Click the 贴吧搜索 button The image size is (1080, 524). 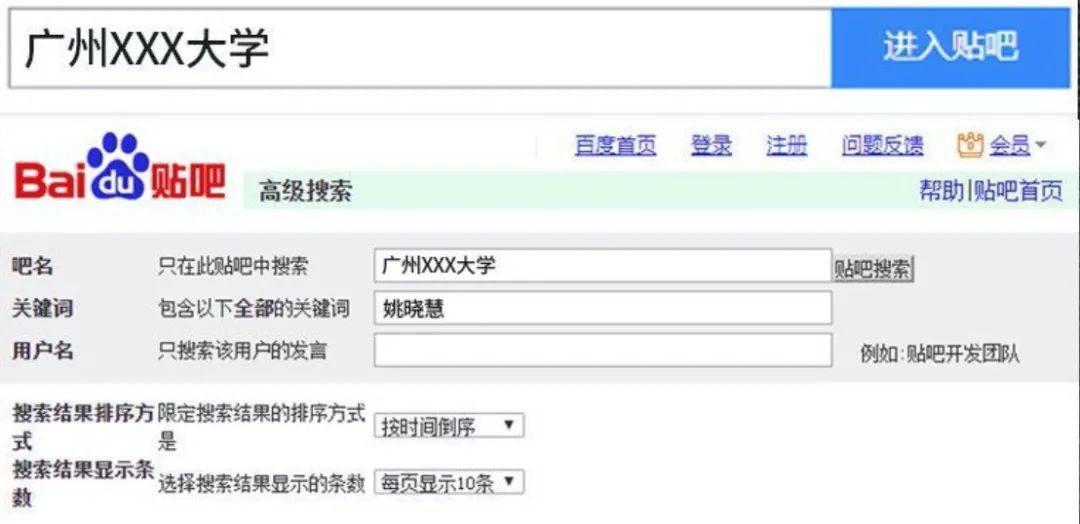tap(873, 269)
